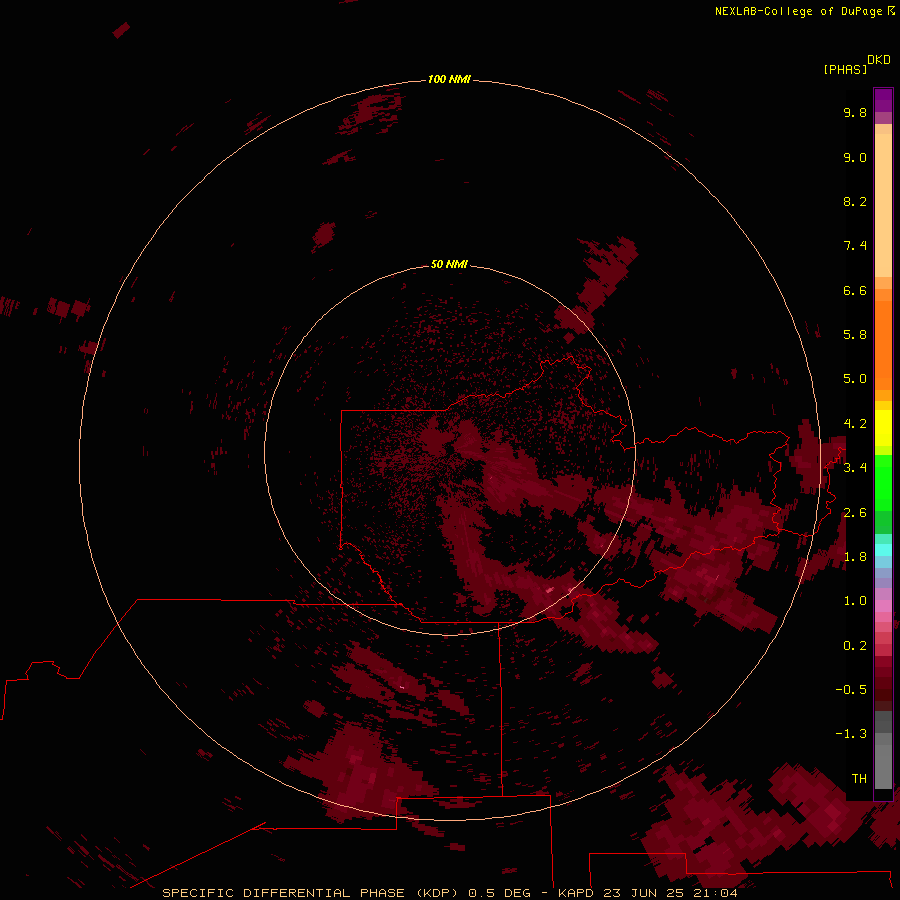The image size is (900, 900).
Task: Click the Specific Differential Phase KAPD caption
Action: click(449, 893)
